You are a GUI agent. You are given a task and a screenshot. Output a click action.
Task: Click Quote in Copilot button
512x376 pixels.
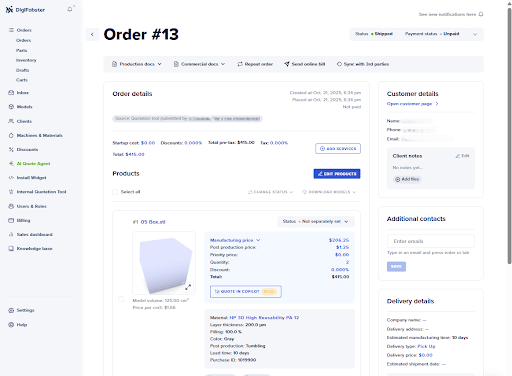pos(246,291)
